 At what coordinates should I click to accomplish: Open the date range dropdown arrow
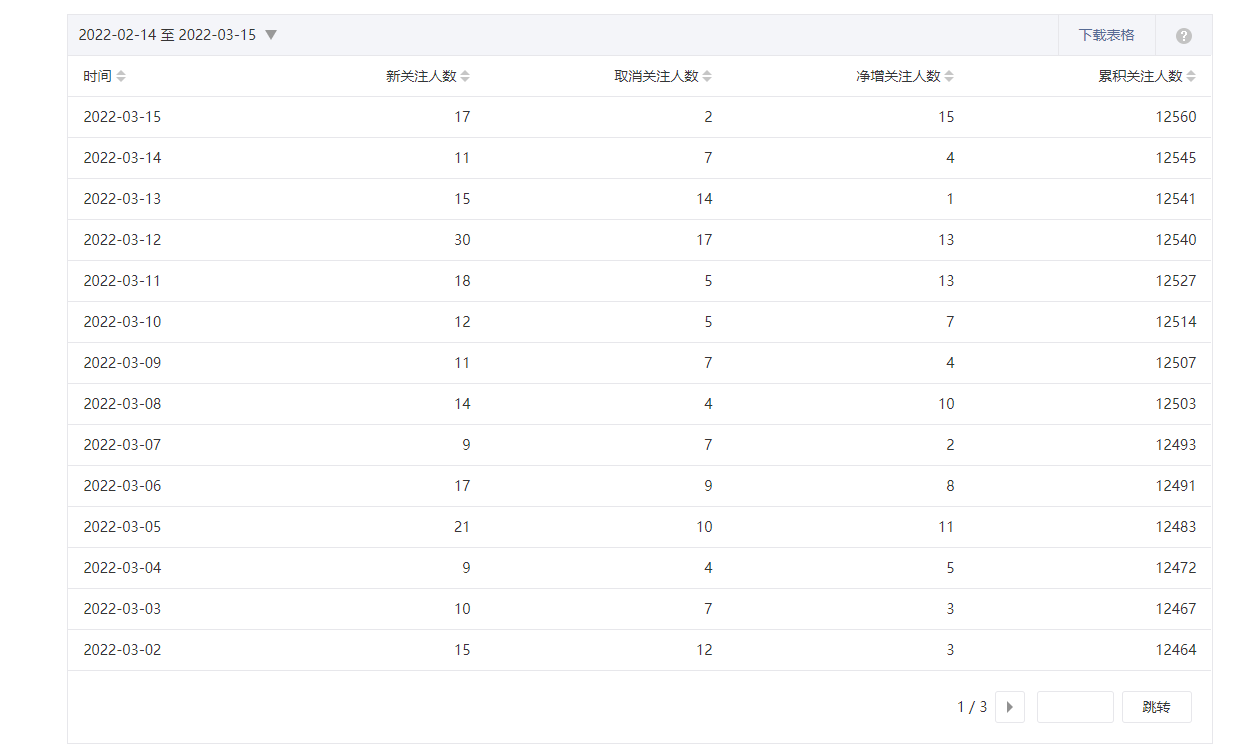point(270,35)
